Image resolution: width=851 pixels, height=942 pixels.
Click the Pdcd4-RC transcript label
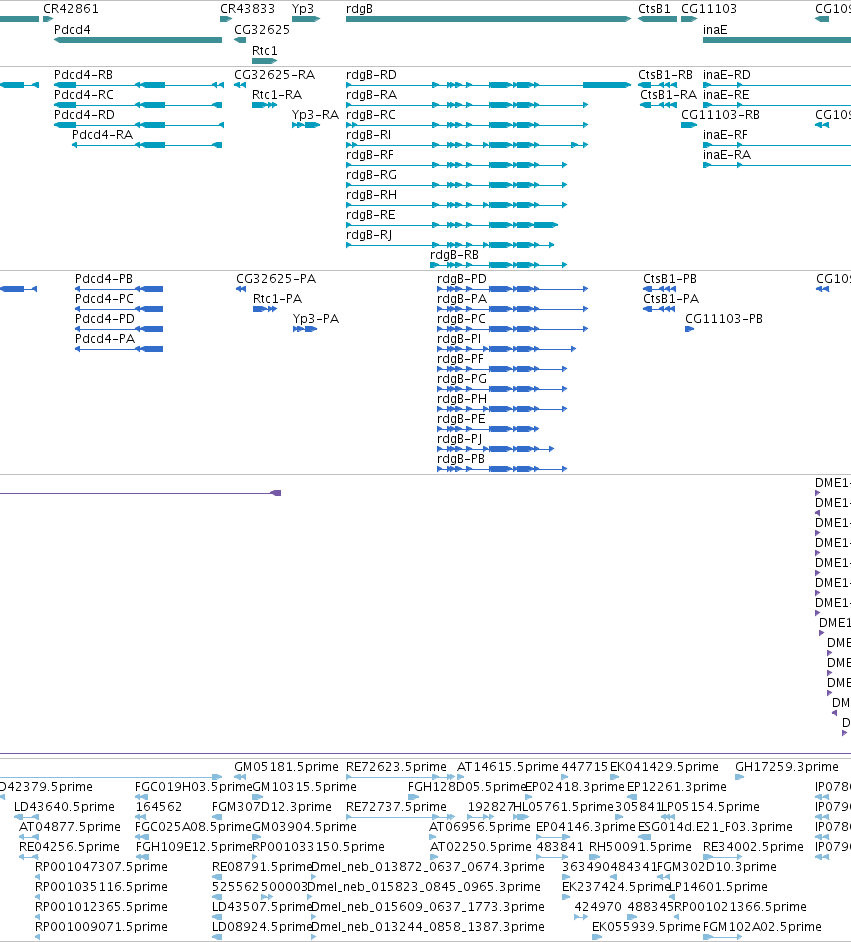click(x=83, y=95)
